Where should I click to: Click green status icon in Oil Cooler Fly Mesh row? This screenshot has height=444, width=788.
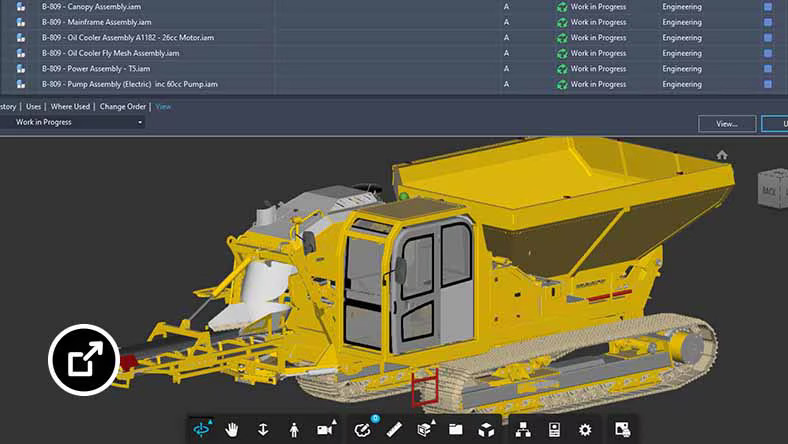click(562, 53)
